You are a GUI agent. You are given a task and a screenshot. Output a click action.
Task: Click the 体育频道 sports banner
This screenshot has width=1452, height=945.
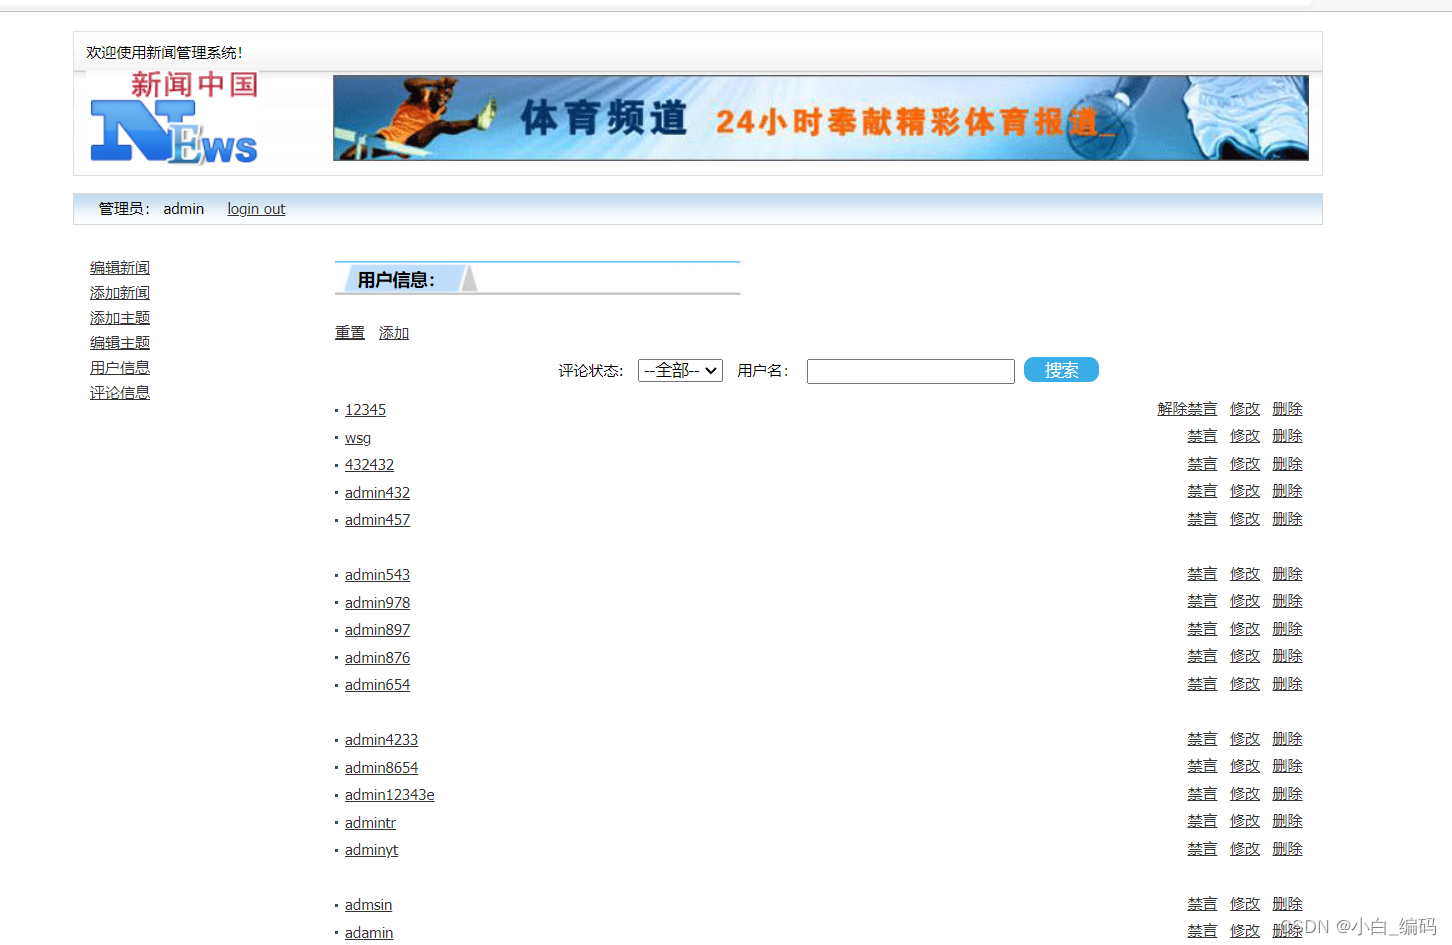point(820,117)
